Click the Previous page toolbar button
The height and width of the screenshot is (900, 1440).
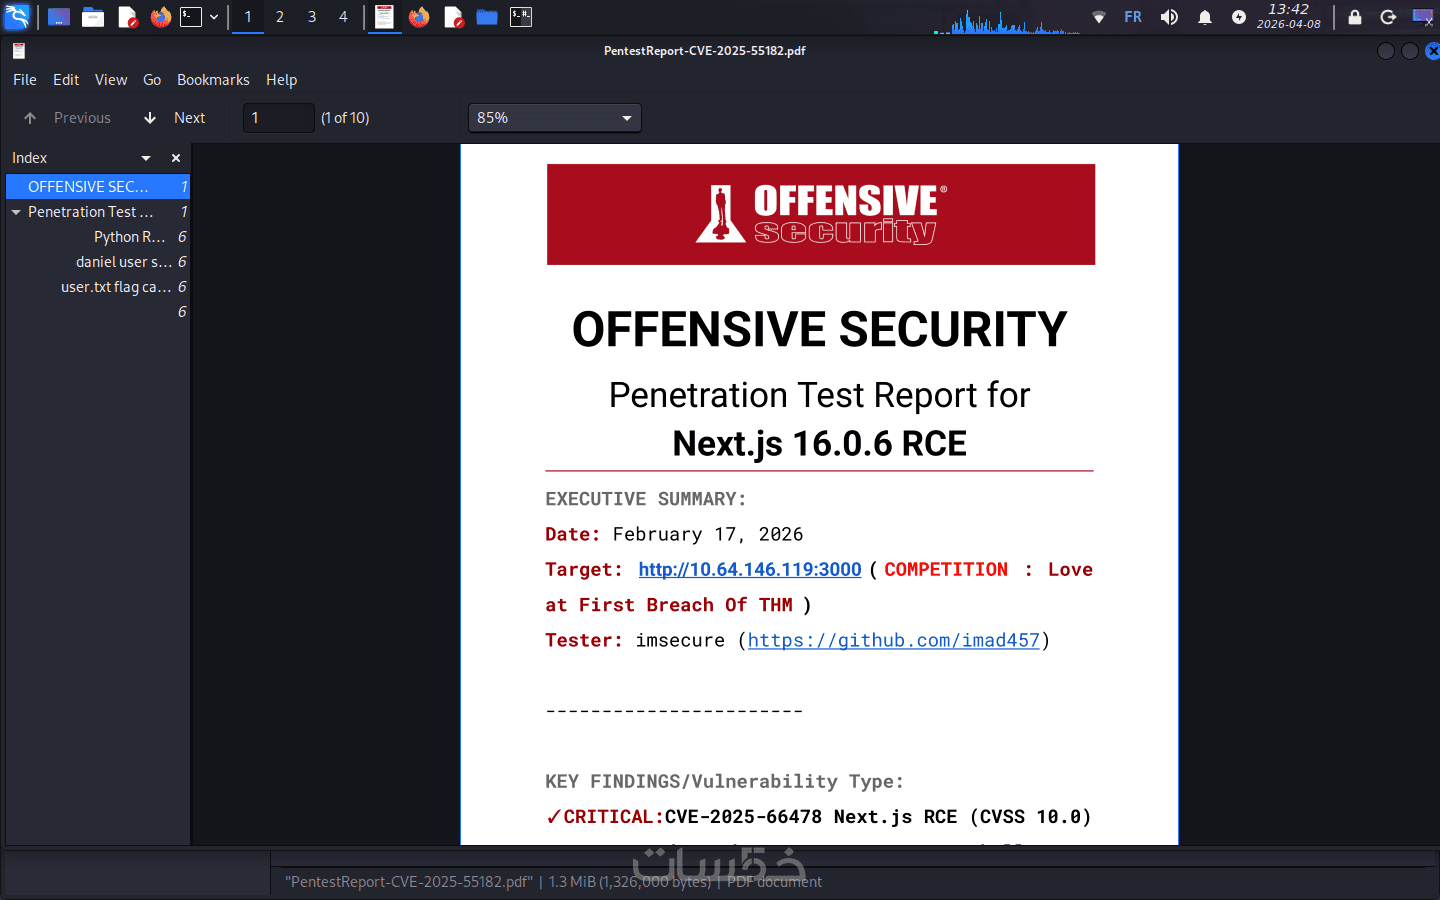(x=67, y=118)
